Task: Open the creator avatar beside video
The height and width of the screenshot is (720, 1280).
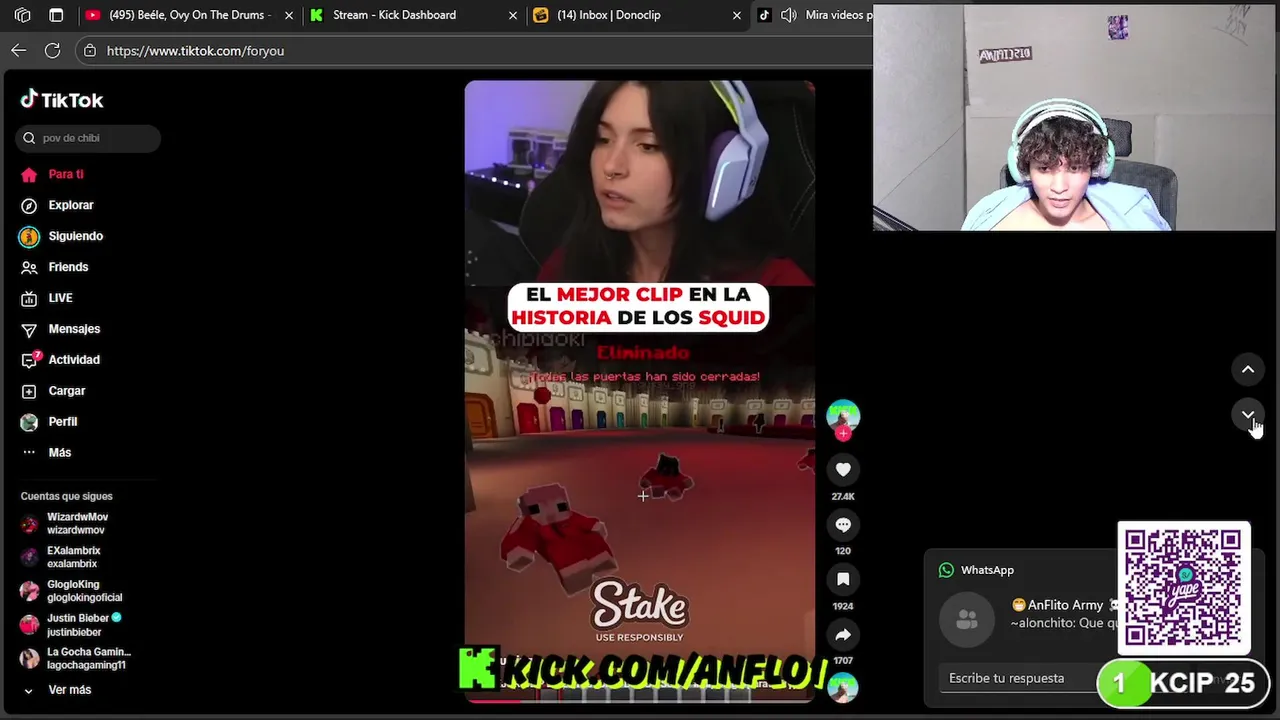Action: click(843, 414)
